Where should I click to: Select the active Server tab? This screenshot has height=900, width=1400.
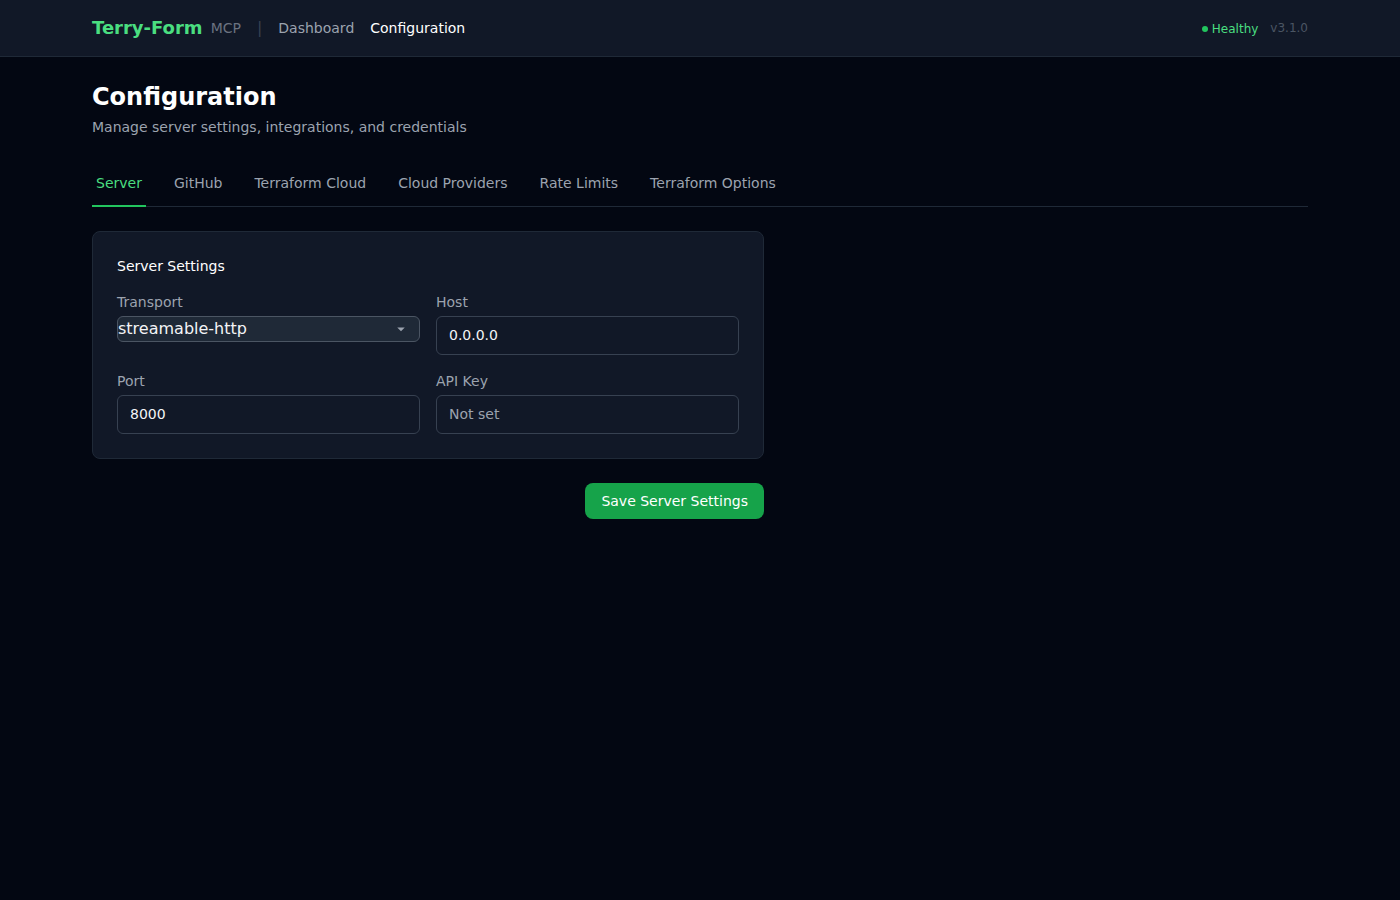tap(118, 183)
